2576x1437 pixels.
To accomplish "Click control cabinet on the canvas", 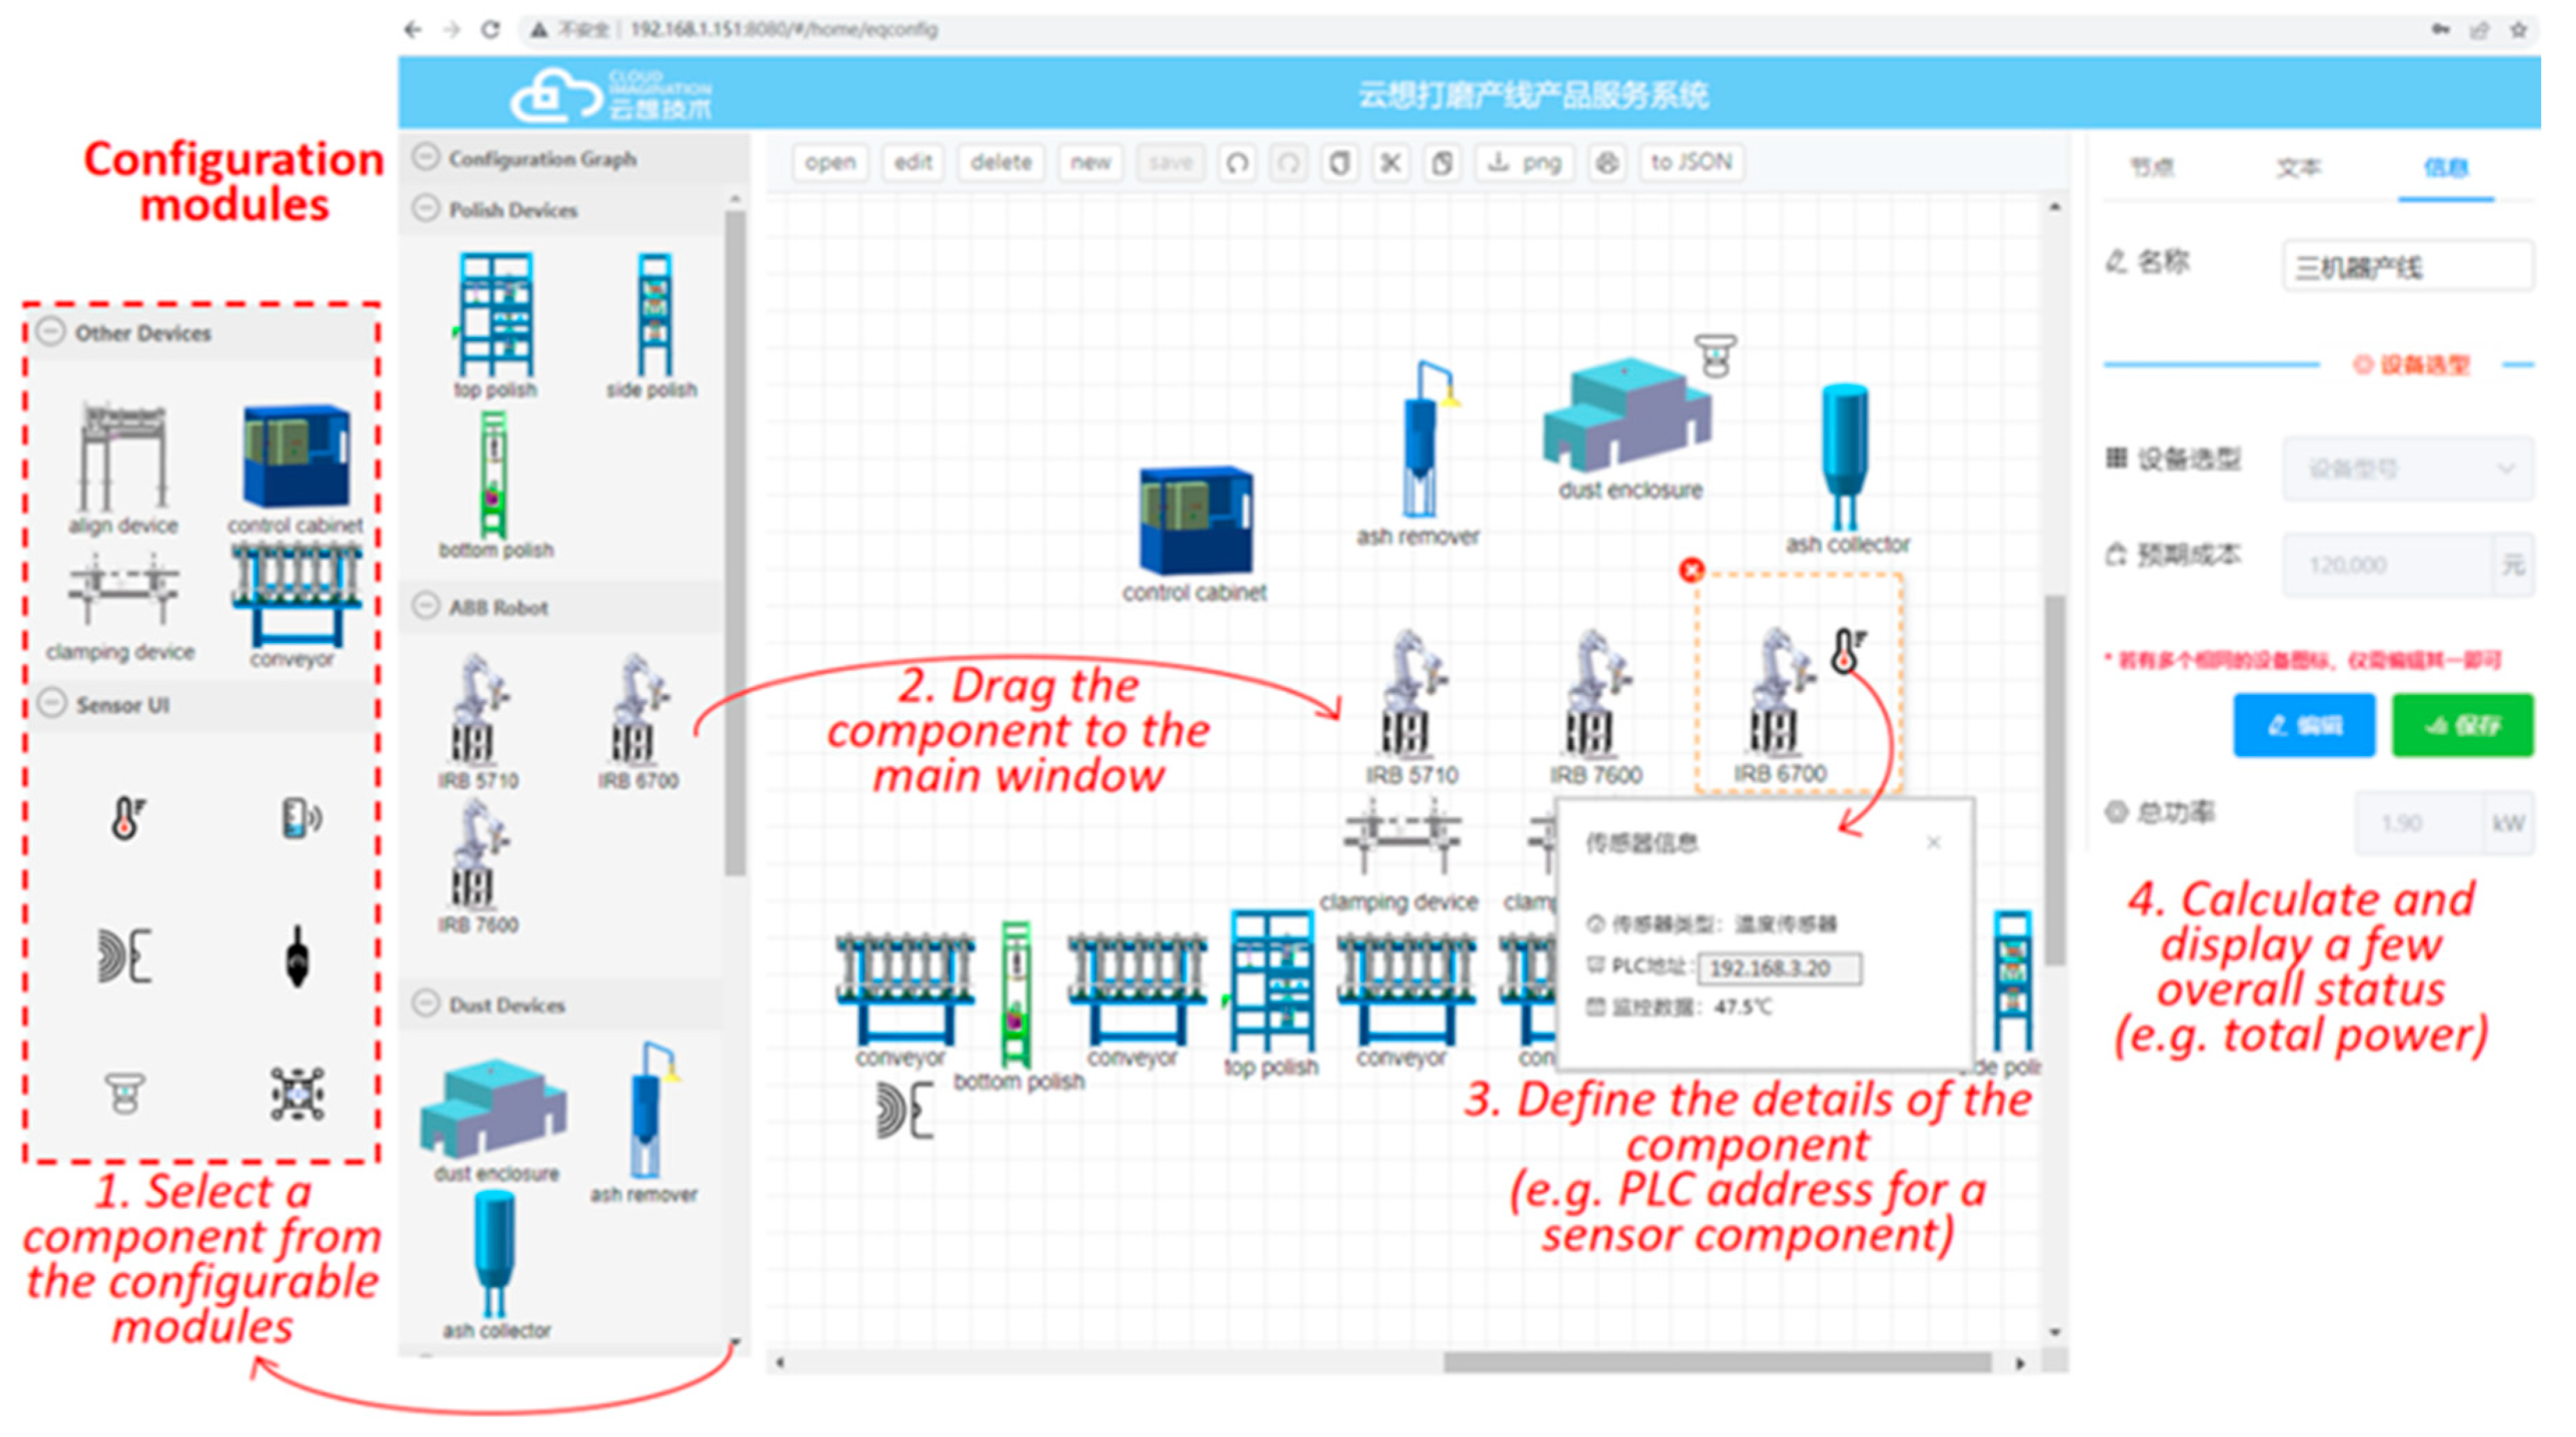I will [x=1195, y=535].
